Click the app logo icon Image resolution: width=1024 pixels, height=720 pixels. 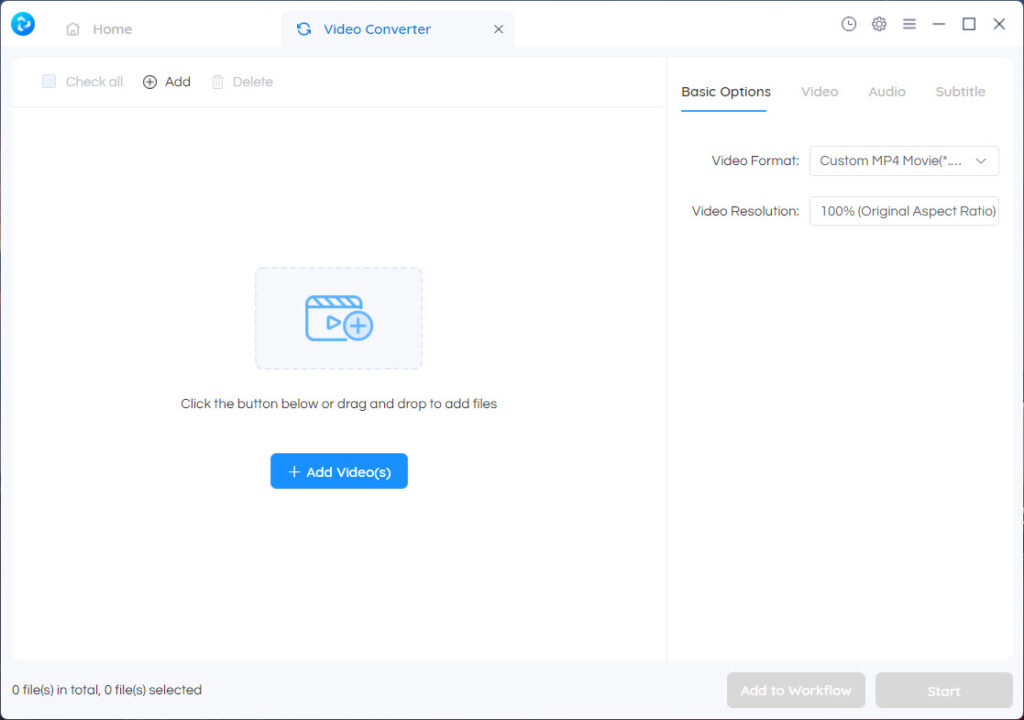[x=23, y=24]
